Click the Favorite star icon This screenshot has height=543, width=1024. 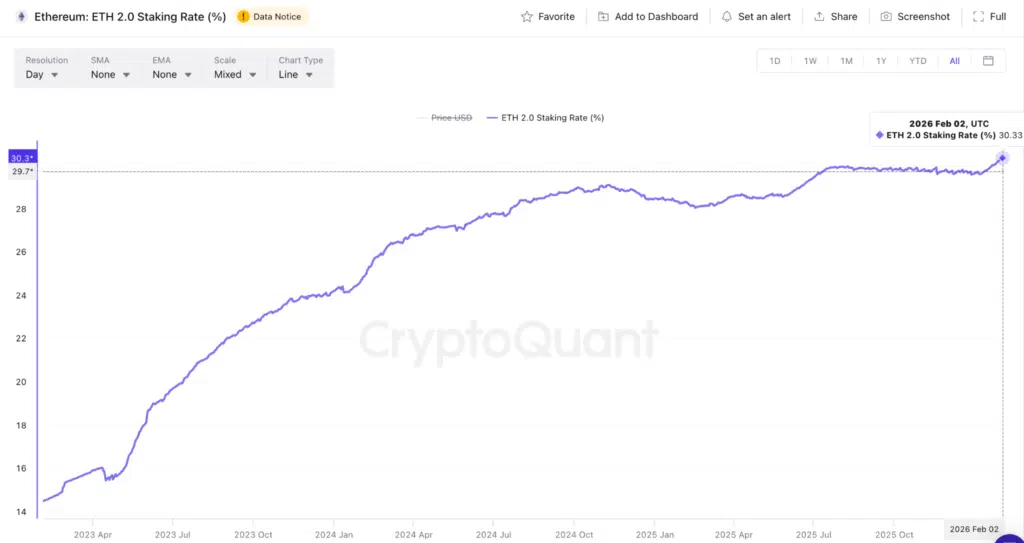pyautogui.click(x=527, y=17)
